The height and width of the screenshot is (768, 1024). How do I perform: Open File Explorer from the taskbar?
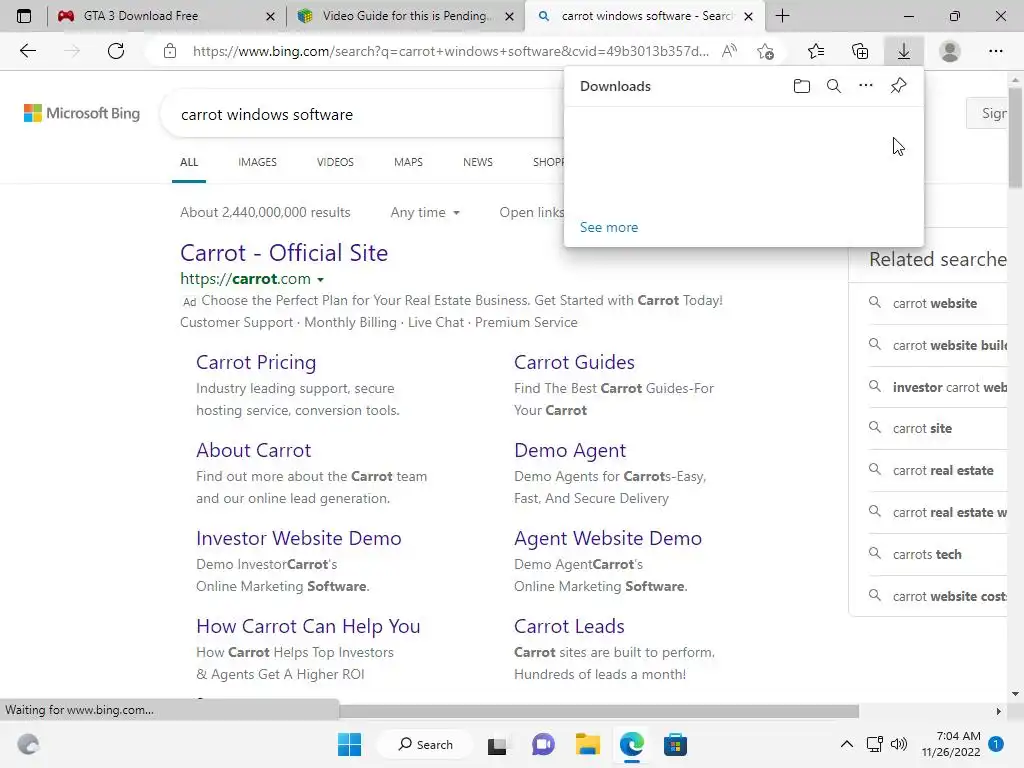(587, 744)
